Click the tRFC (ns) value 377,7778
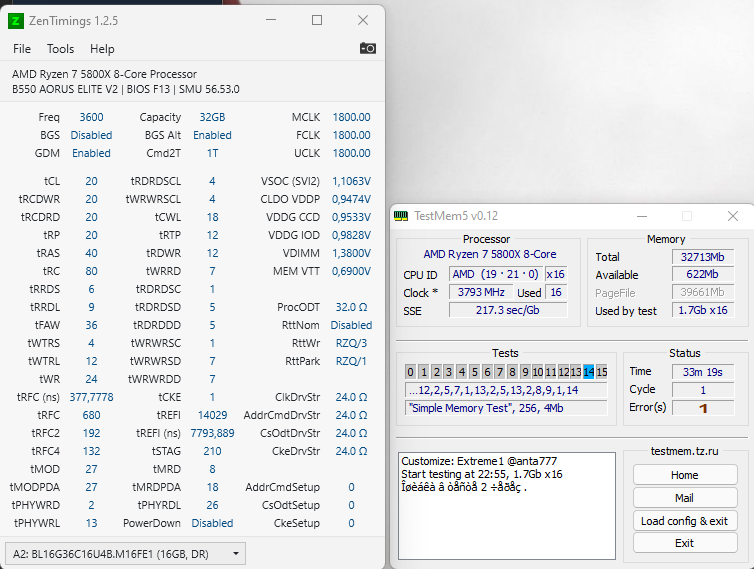Image resolution: width=754 pixels, height=569 pixels. tap(91, 397)
